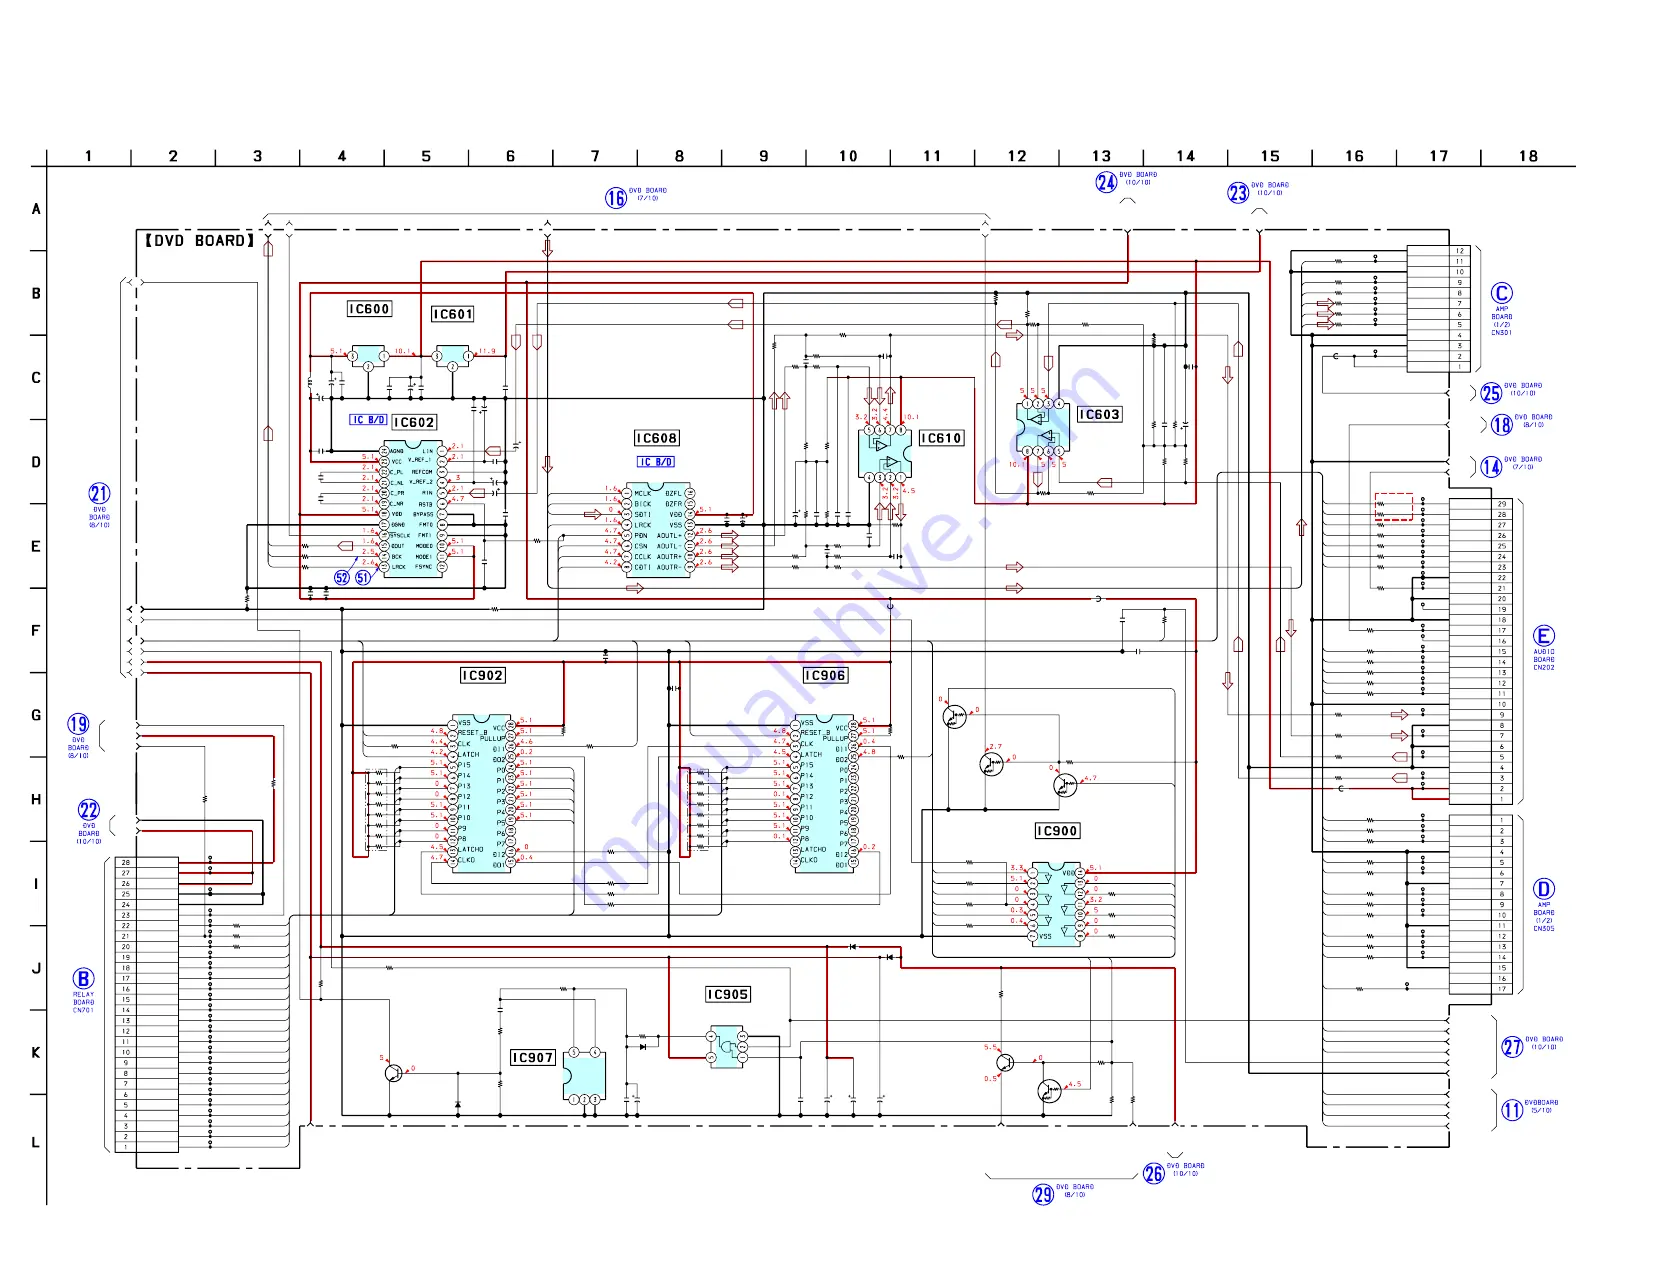Click the IC601 chip label

click(x=452, y=314)
